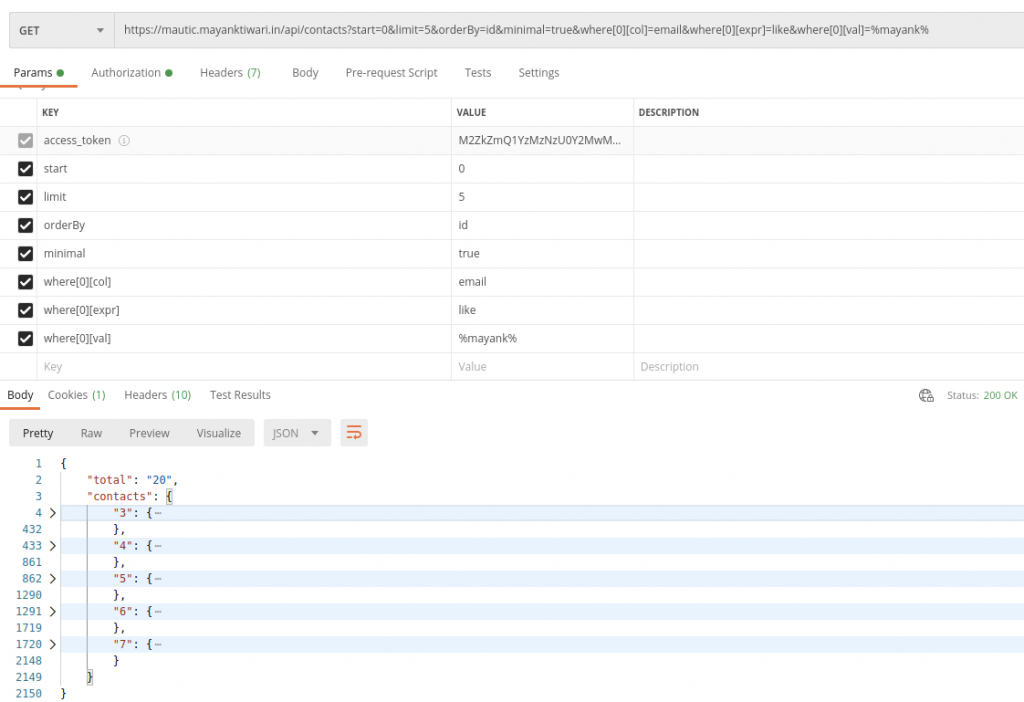Switch to Visualize response view
1024x702 pixels.
[219, 433]
